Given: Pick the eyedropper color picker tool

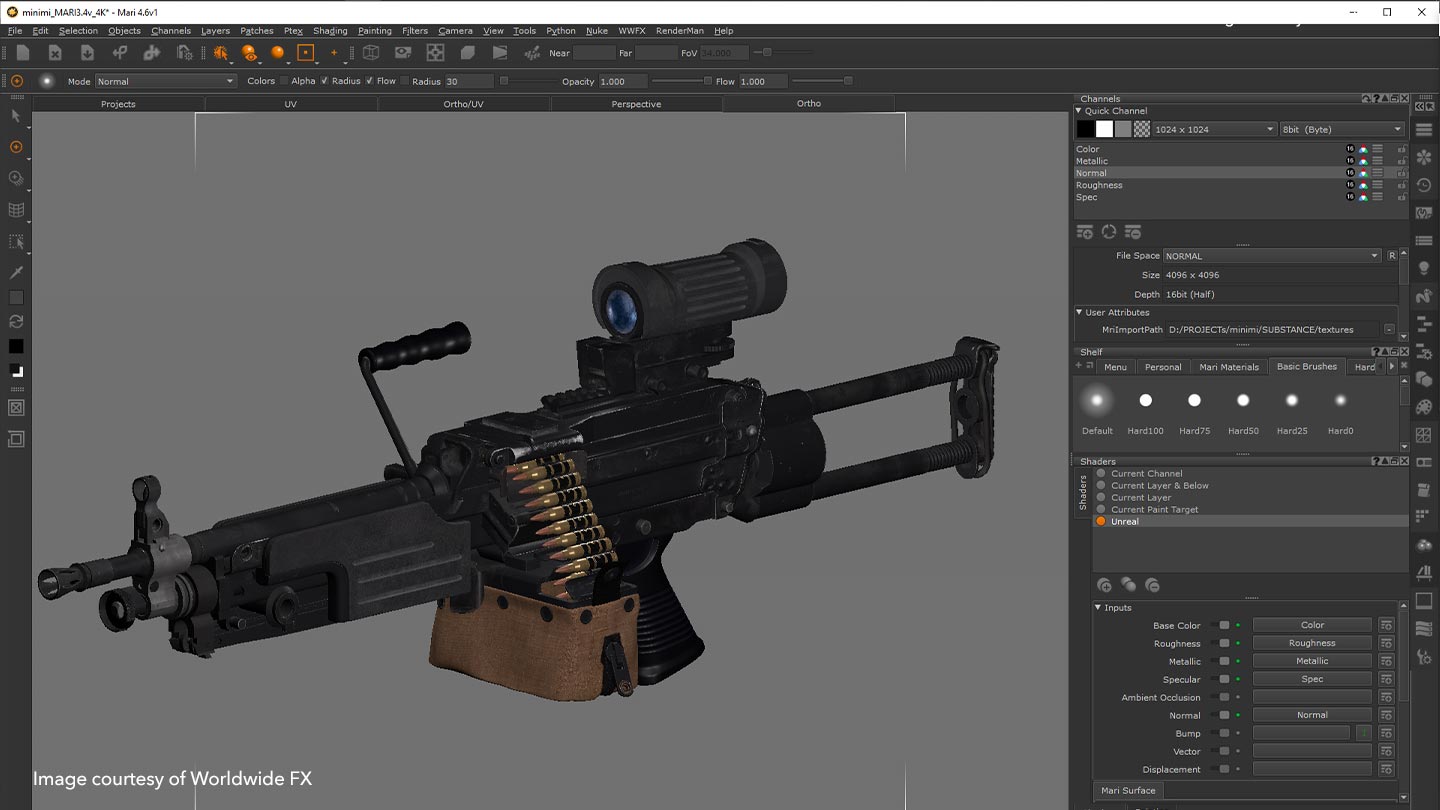Looking at the screenshot, I should click(x=16, y=271).
